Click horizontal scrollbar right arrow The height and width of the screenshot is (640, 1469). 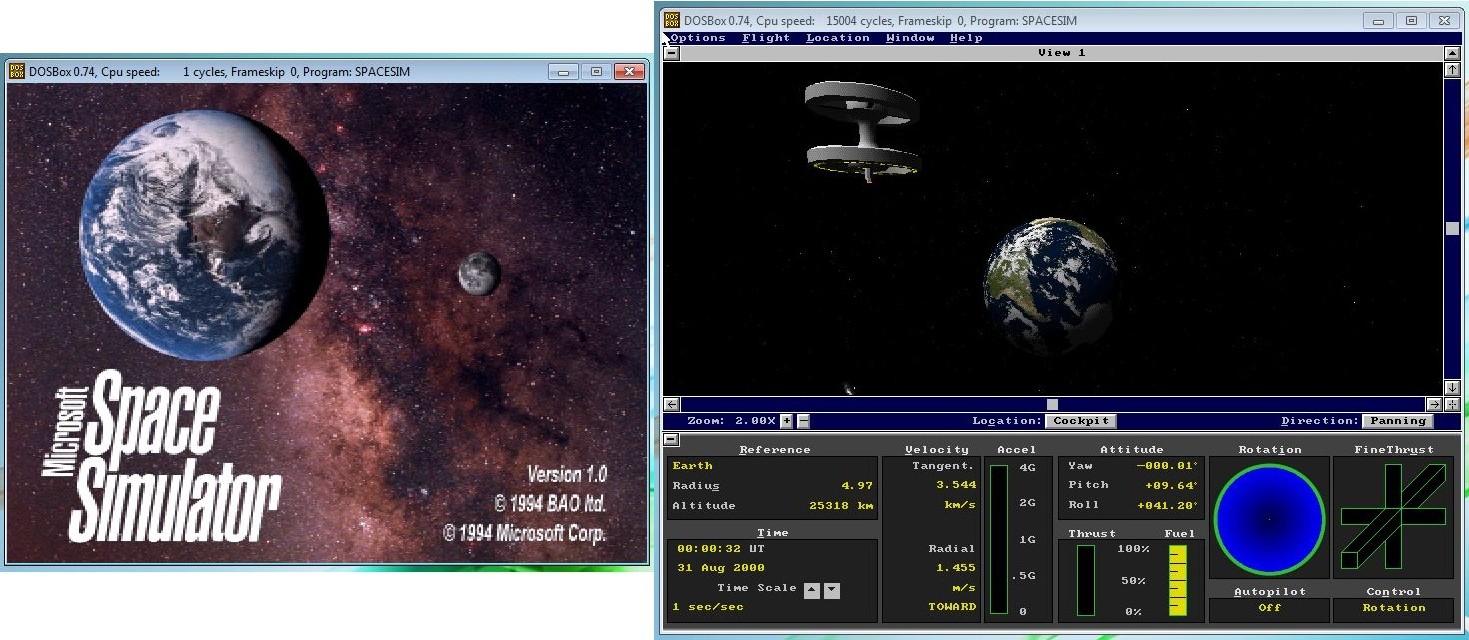click(x=1435, y=404)
